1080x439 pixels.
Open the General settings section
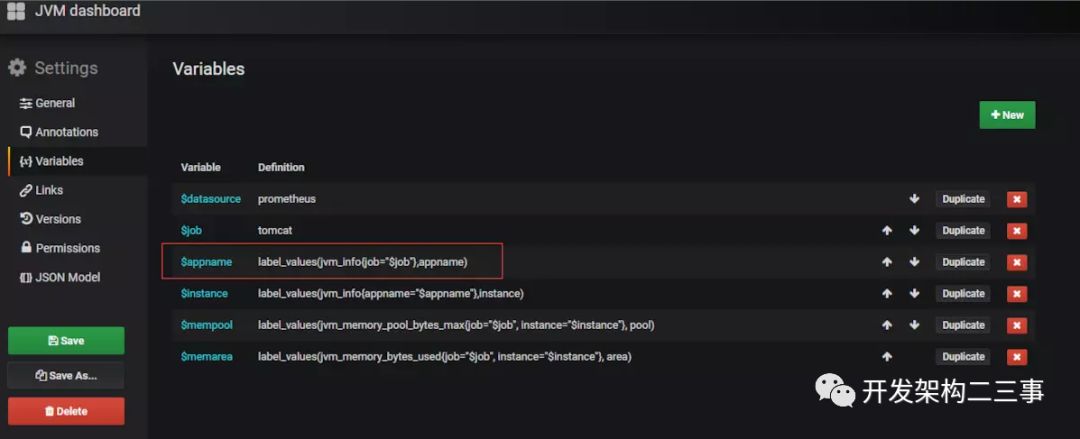point(48,103)
